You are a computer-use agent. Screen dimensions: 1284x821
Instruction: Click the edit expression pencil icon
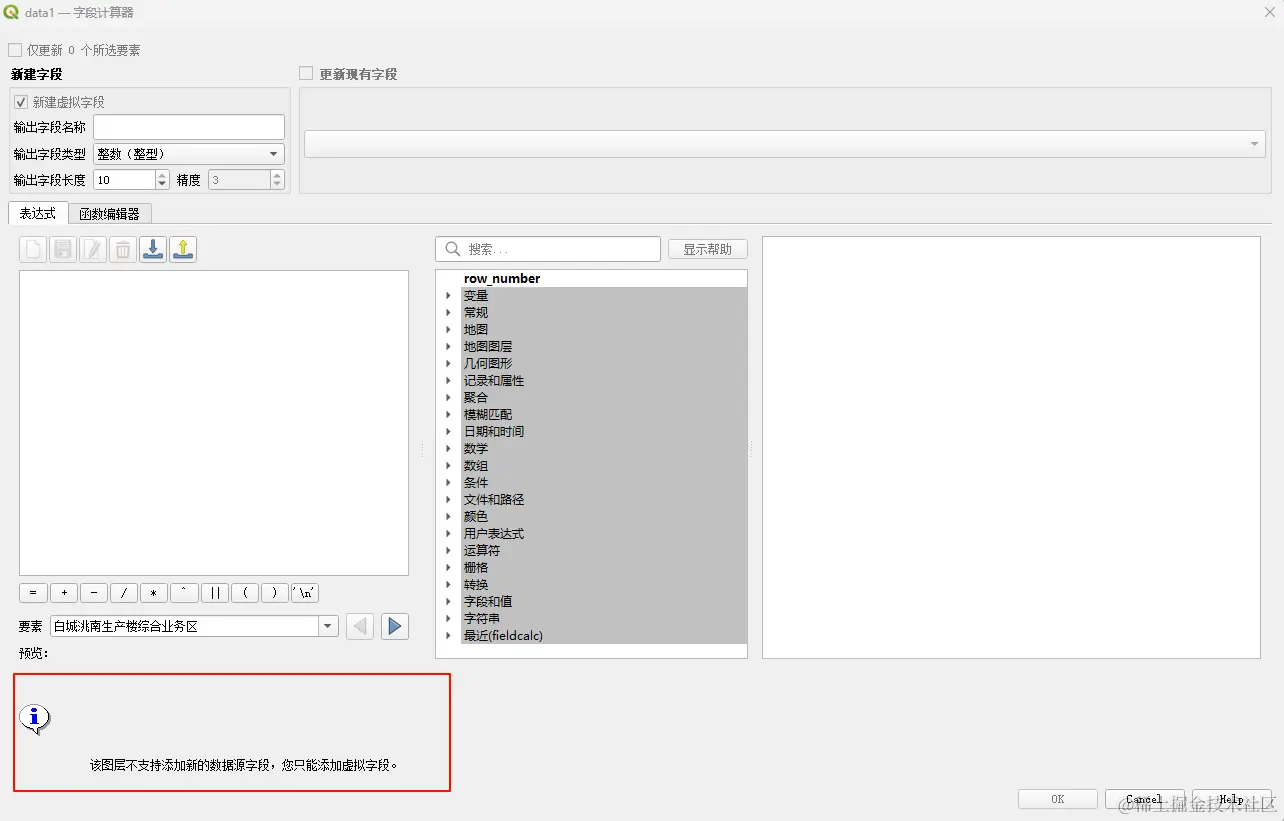point(93,250)
